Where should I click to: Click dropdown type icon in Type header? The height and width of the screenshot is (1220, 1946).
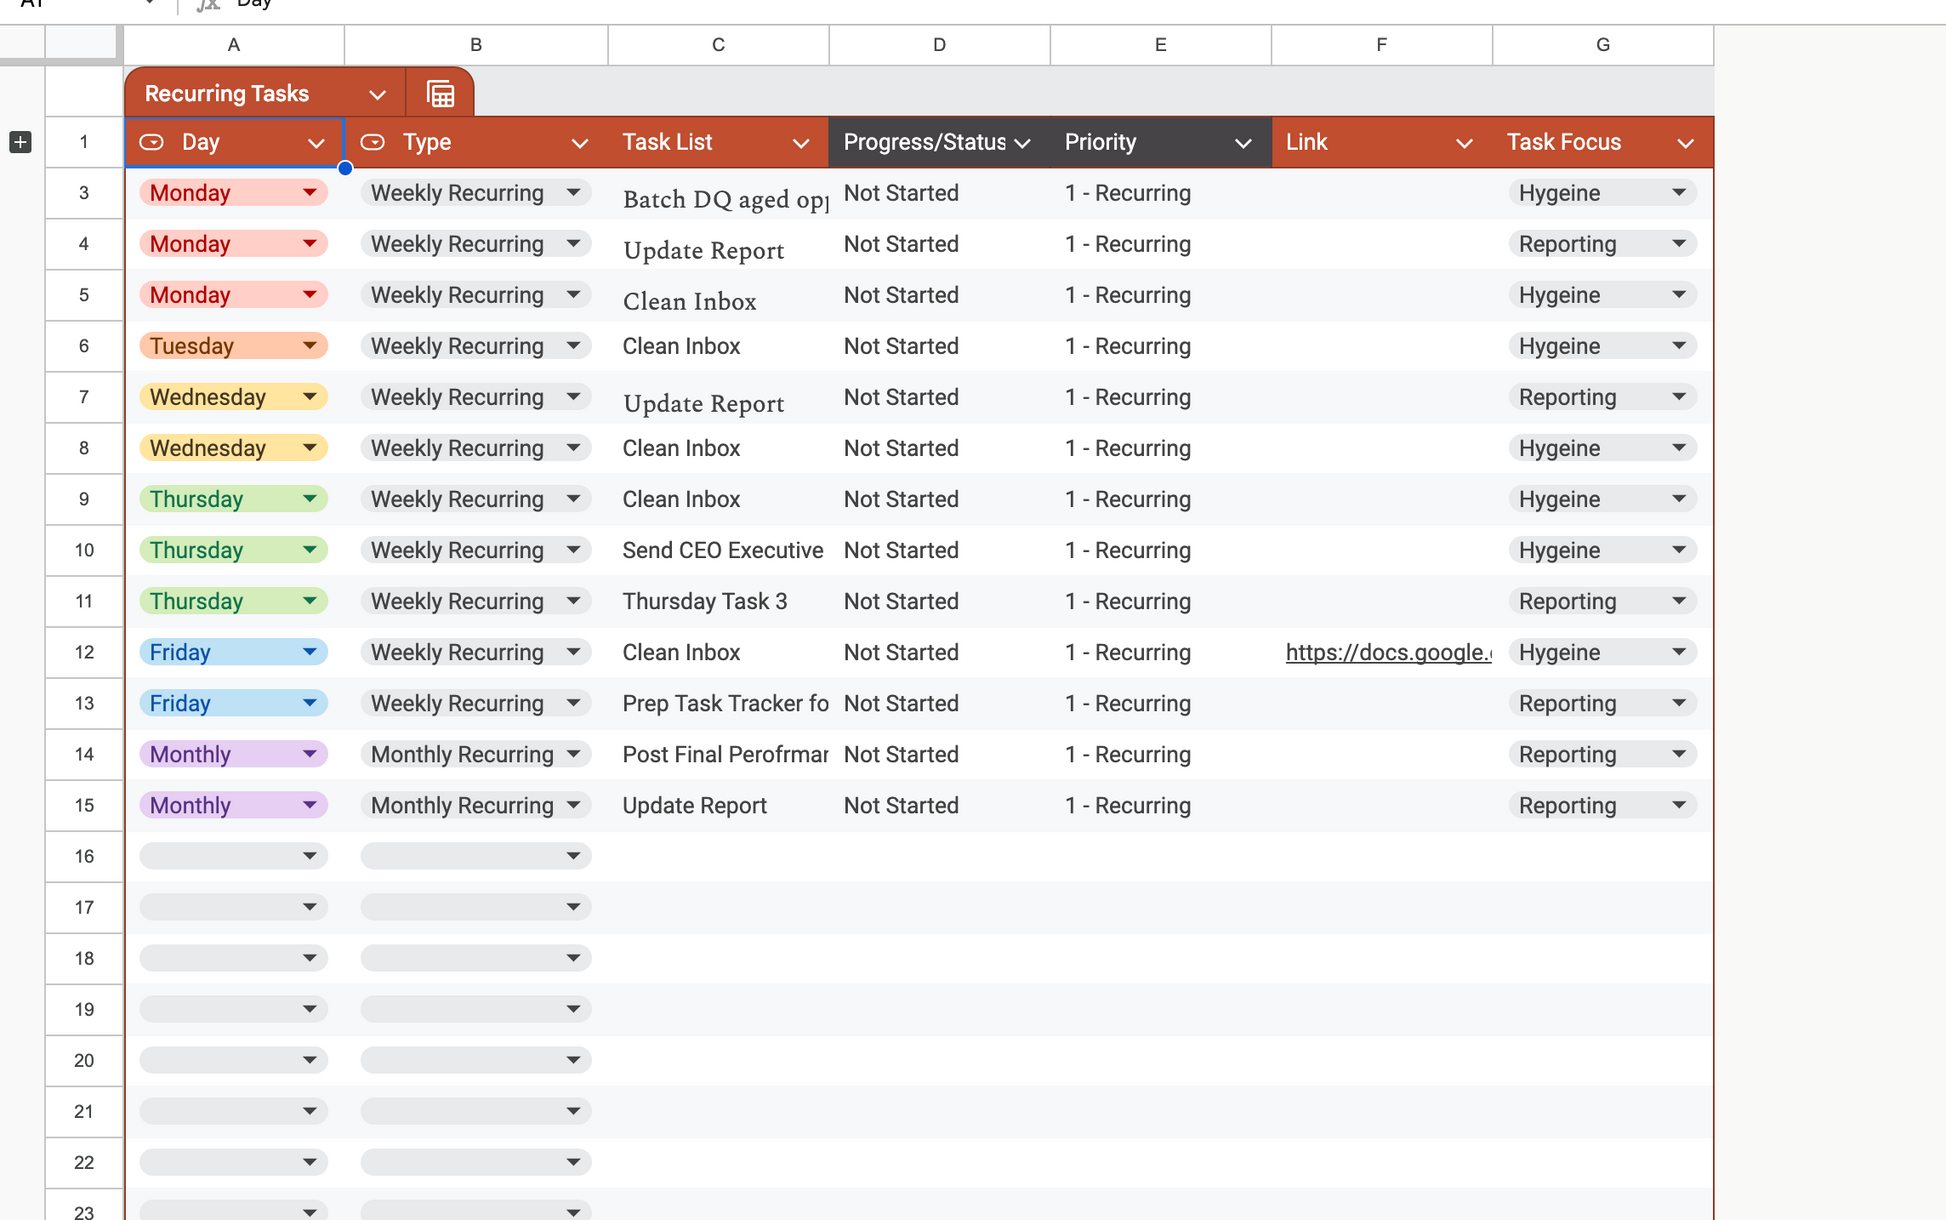(x=373, y=142)
